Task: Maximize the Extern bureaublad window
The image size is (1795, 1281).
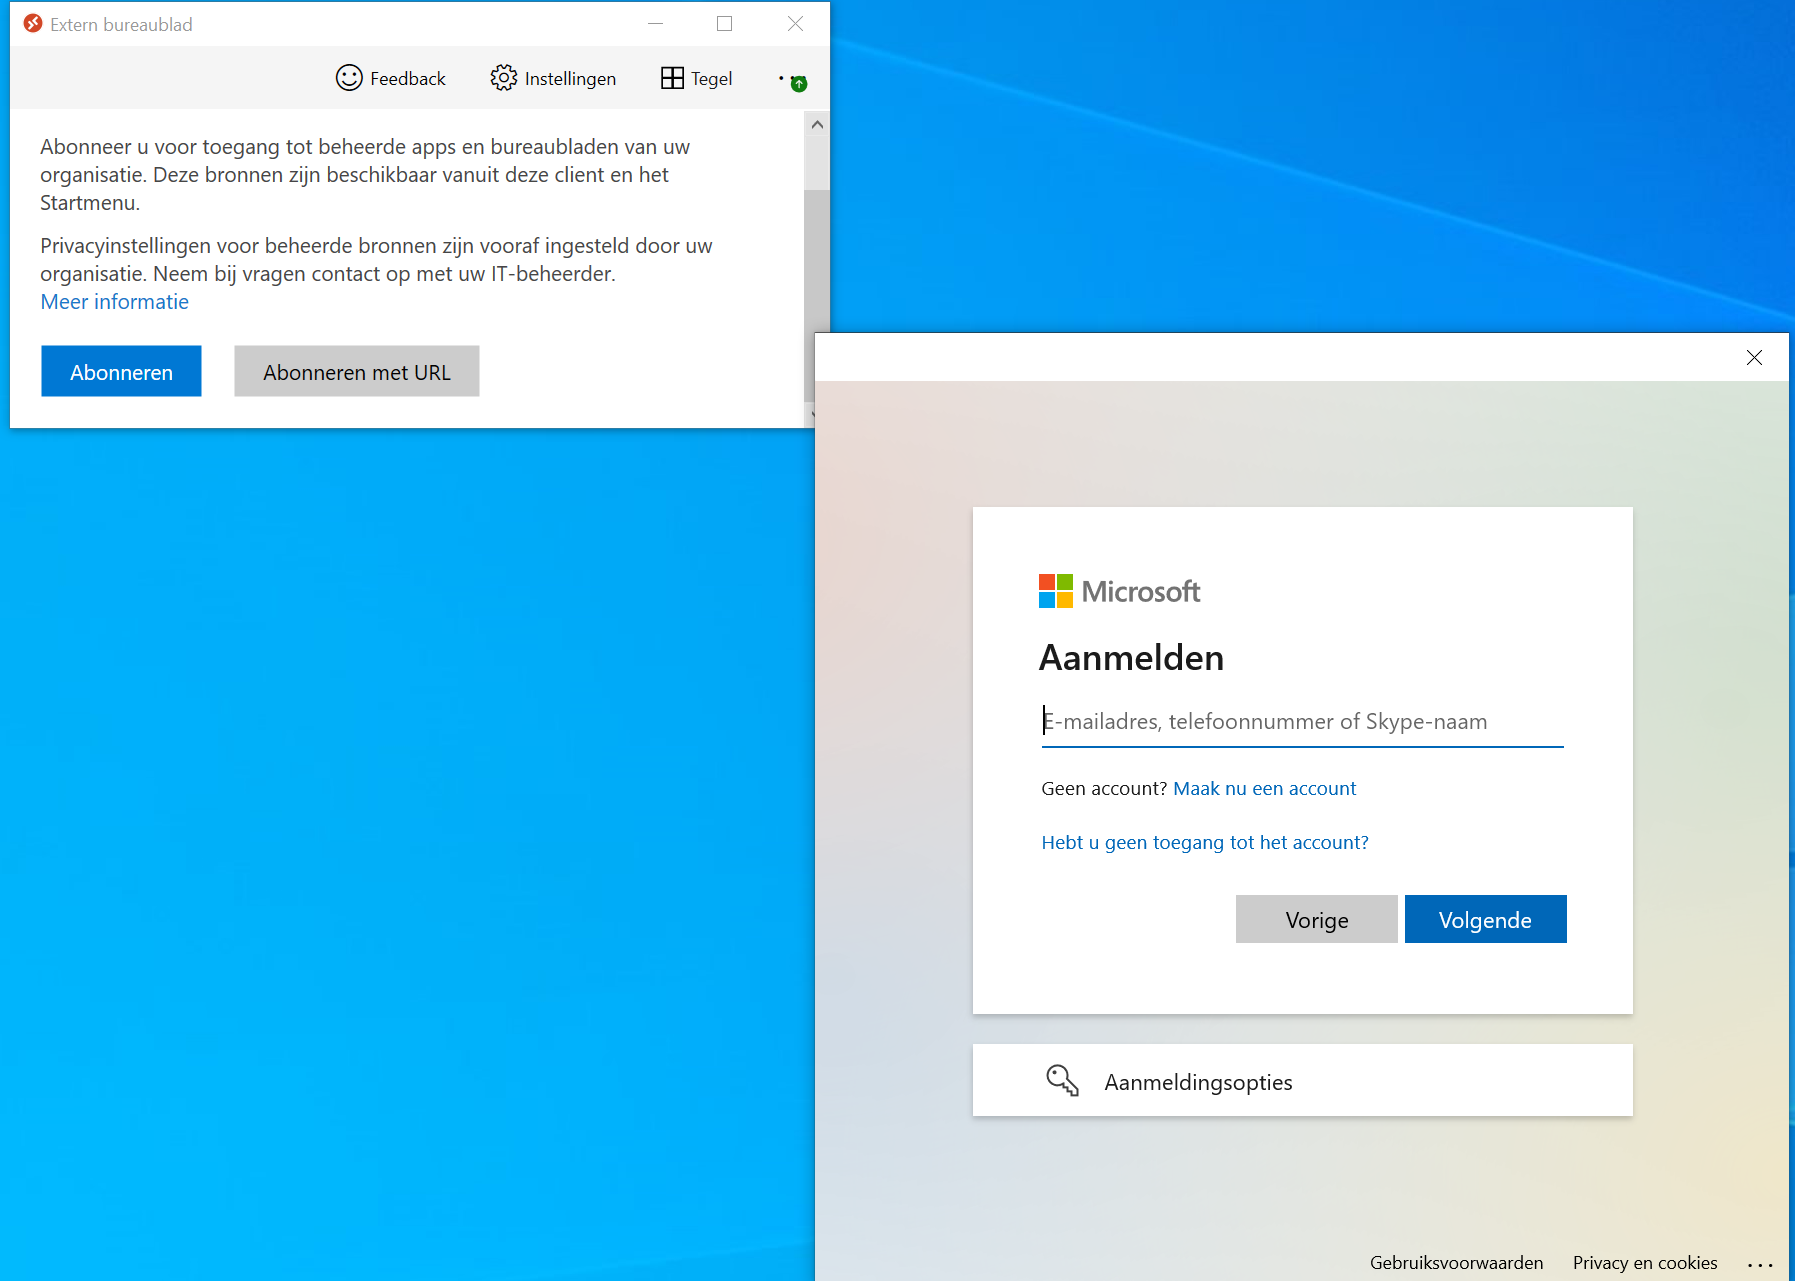Action: pos(725,24)
